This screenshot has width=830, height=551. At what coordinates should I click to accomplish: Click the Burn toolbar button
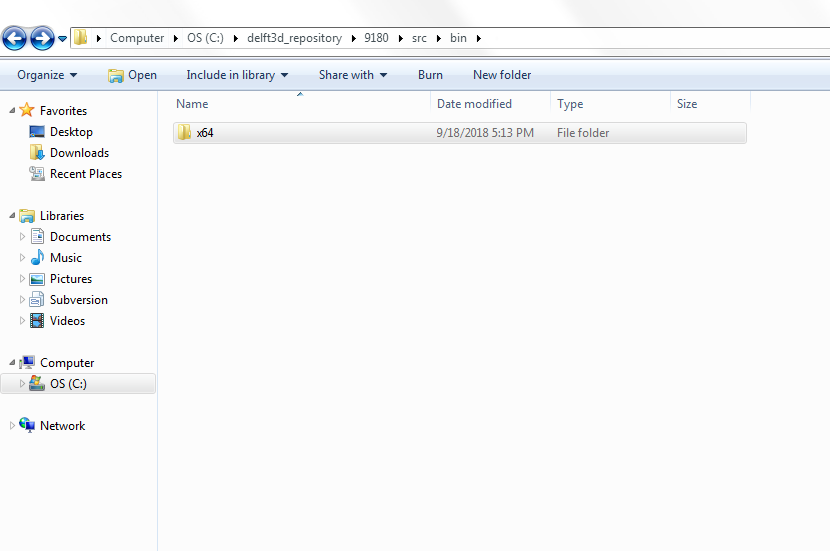[x=430, y=75]
